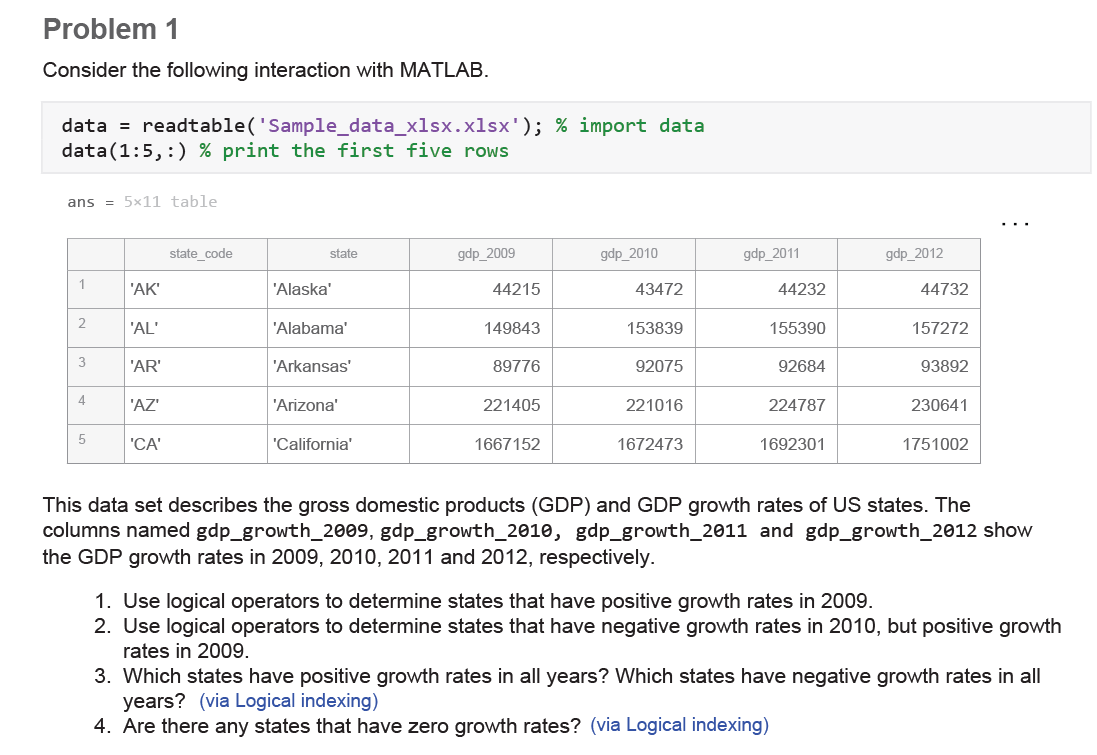The width and height of the screenshot is (1097, 755).
Task: Select row number 4 of the table
Action: pyautogui.click(x=96, y=405)
